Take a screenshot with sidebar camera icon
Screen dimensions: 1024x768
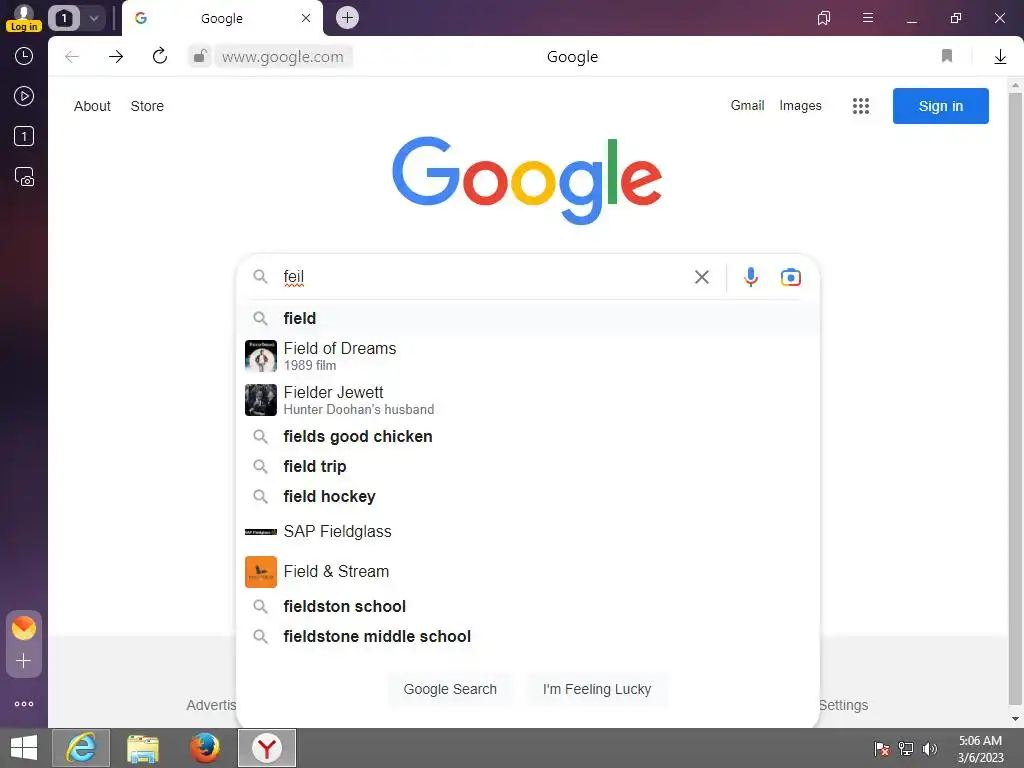(x=24, y=177)
